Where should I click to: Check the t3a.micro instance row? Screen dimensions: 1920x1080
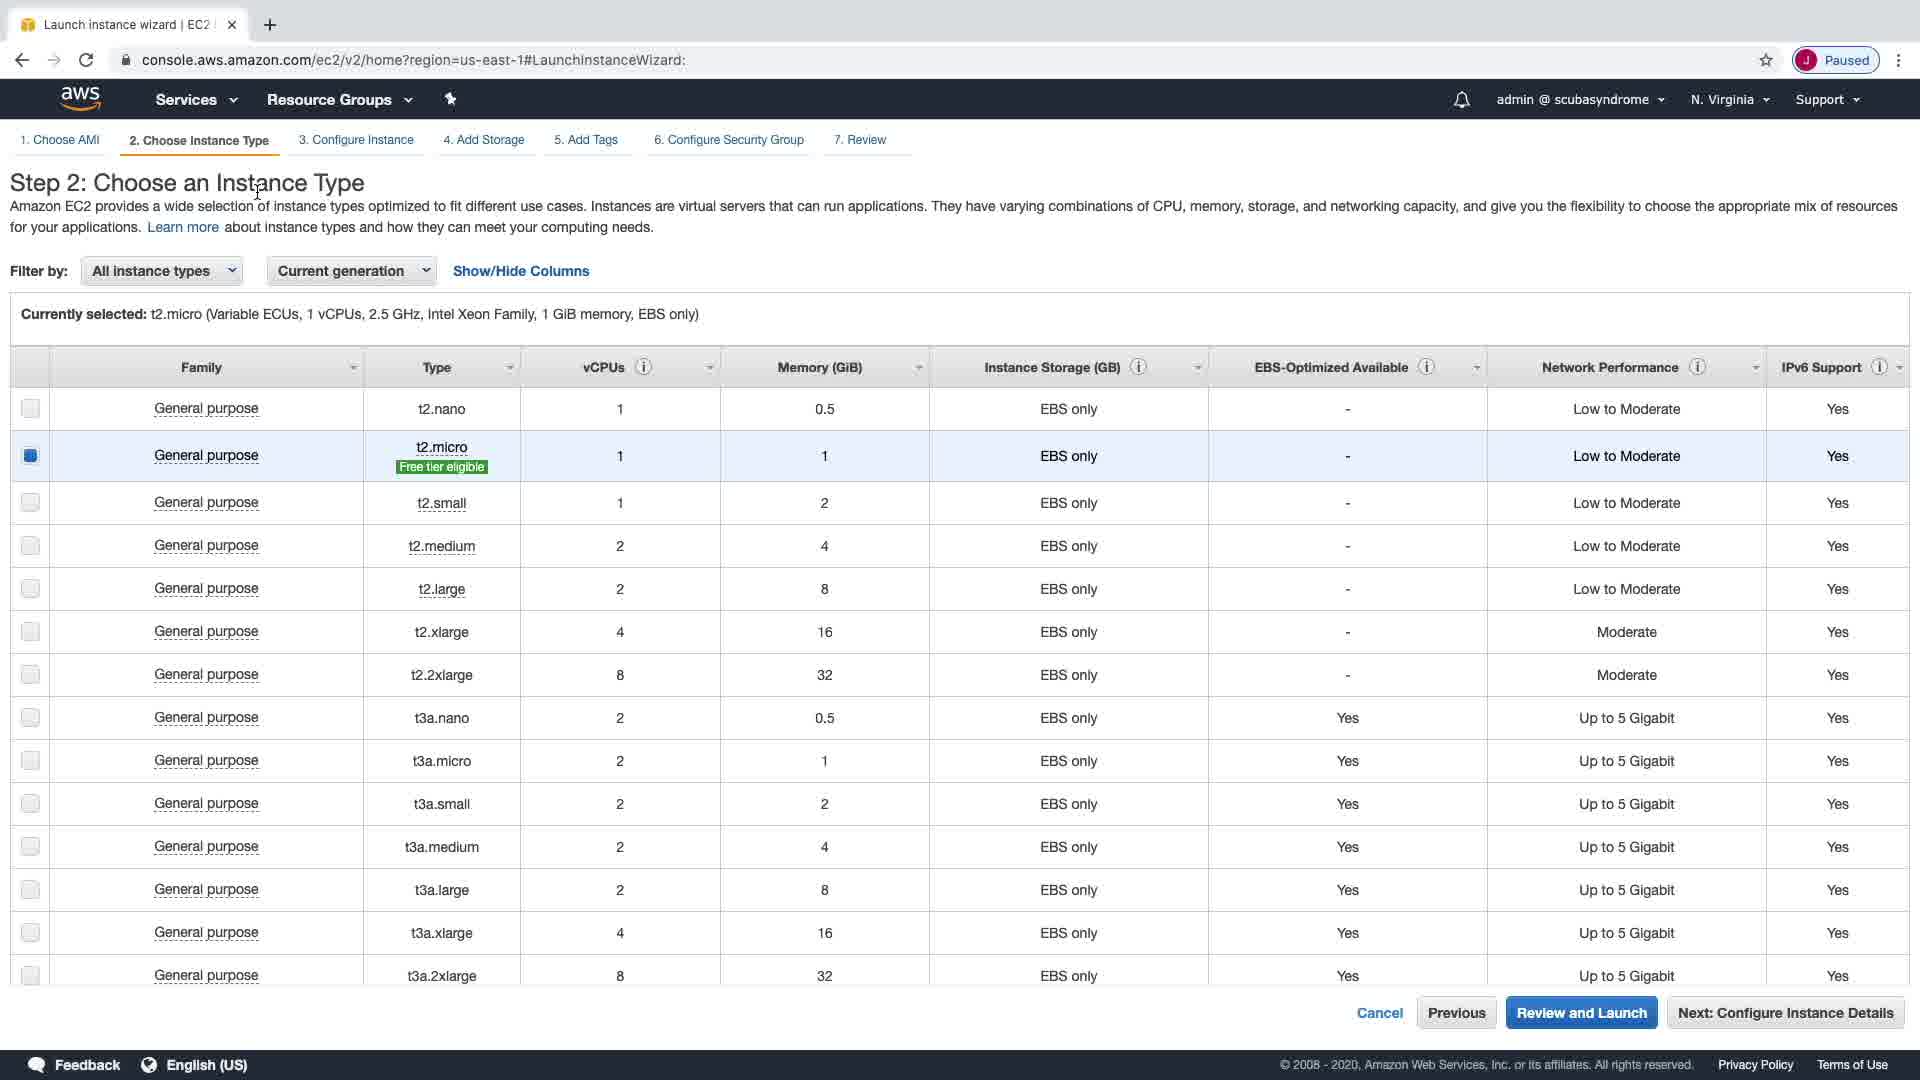click(x=30, y=761)
